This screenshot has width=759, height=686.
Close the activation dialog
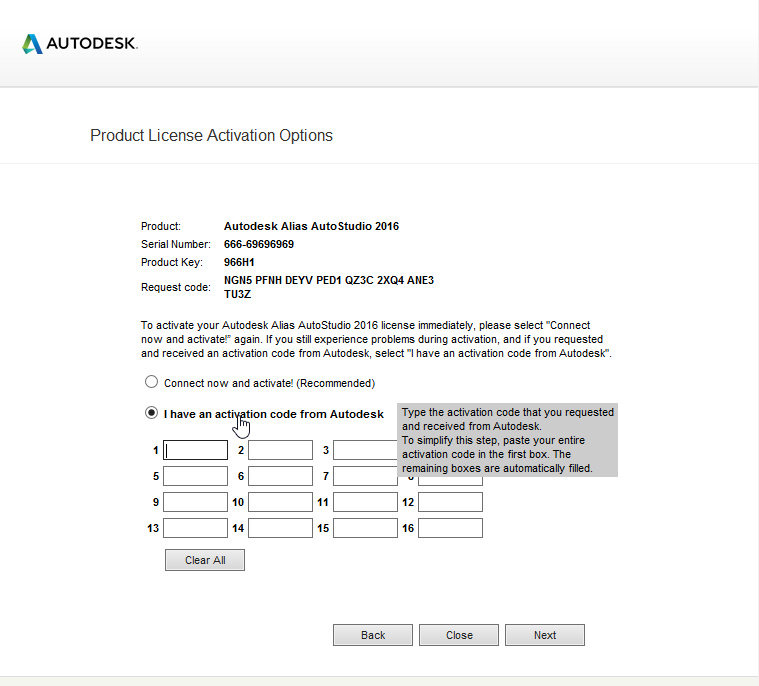[459, 635]
